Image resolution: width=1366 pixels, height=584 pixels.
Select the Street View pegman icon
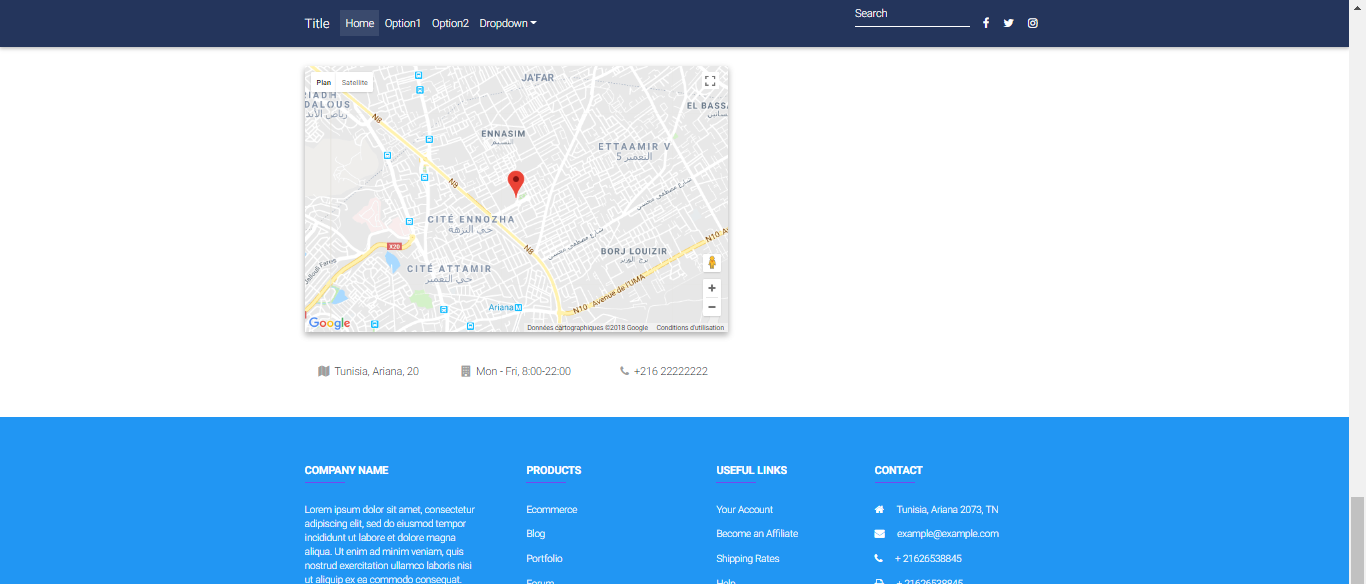point(712,263)
